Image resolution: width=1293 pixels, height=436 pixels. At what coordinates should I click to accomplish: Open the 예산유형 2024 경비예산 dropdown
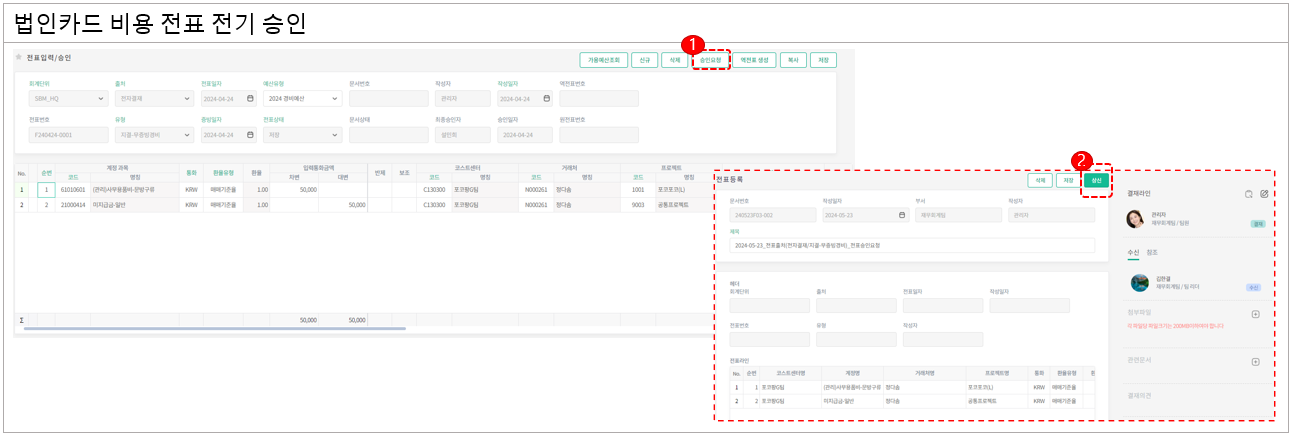pos(333,99)
